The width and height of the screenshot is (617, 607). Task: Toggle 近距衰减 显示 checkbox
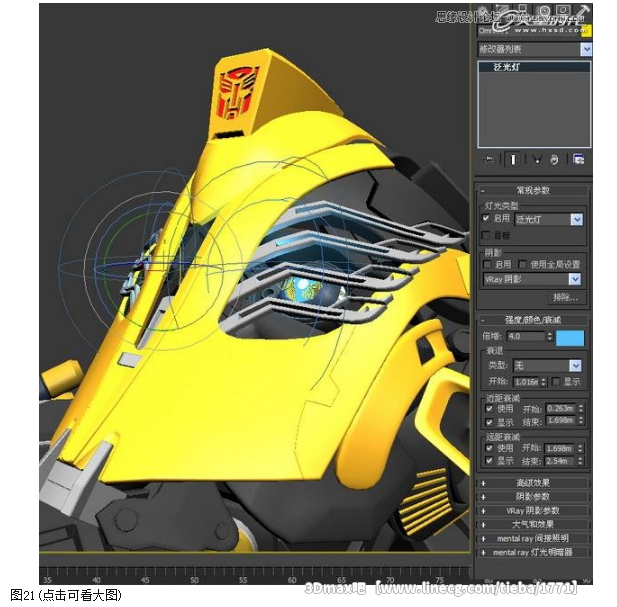click(489, 422)
